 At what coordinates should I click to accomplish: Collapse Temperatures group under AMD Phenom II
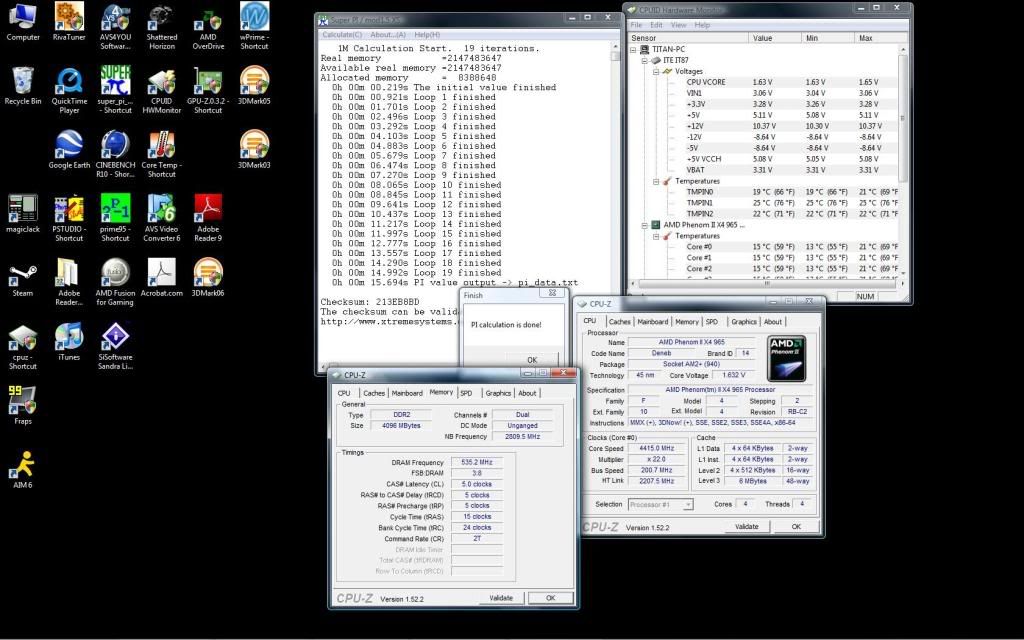tap(656, 236)
